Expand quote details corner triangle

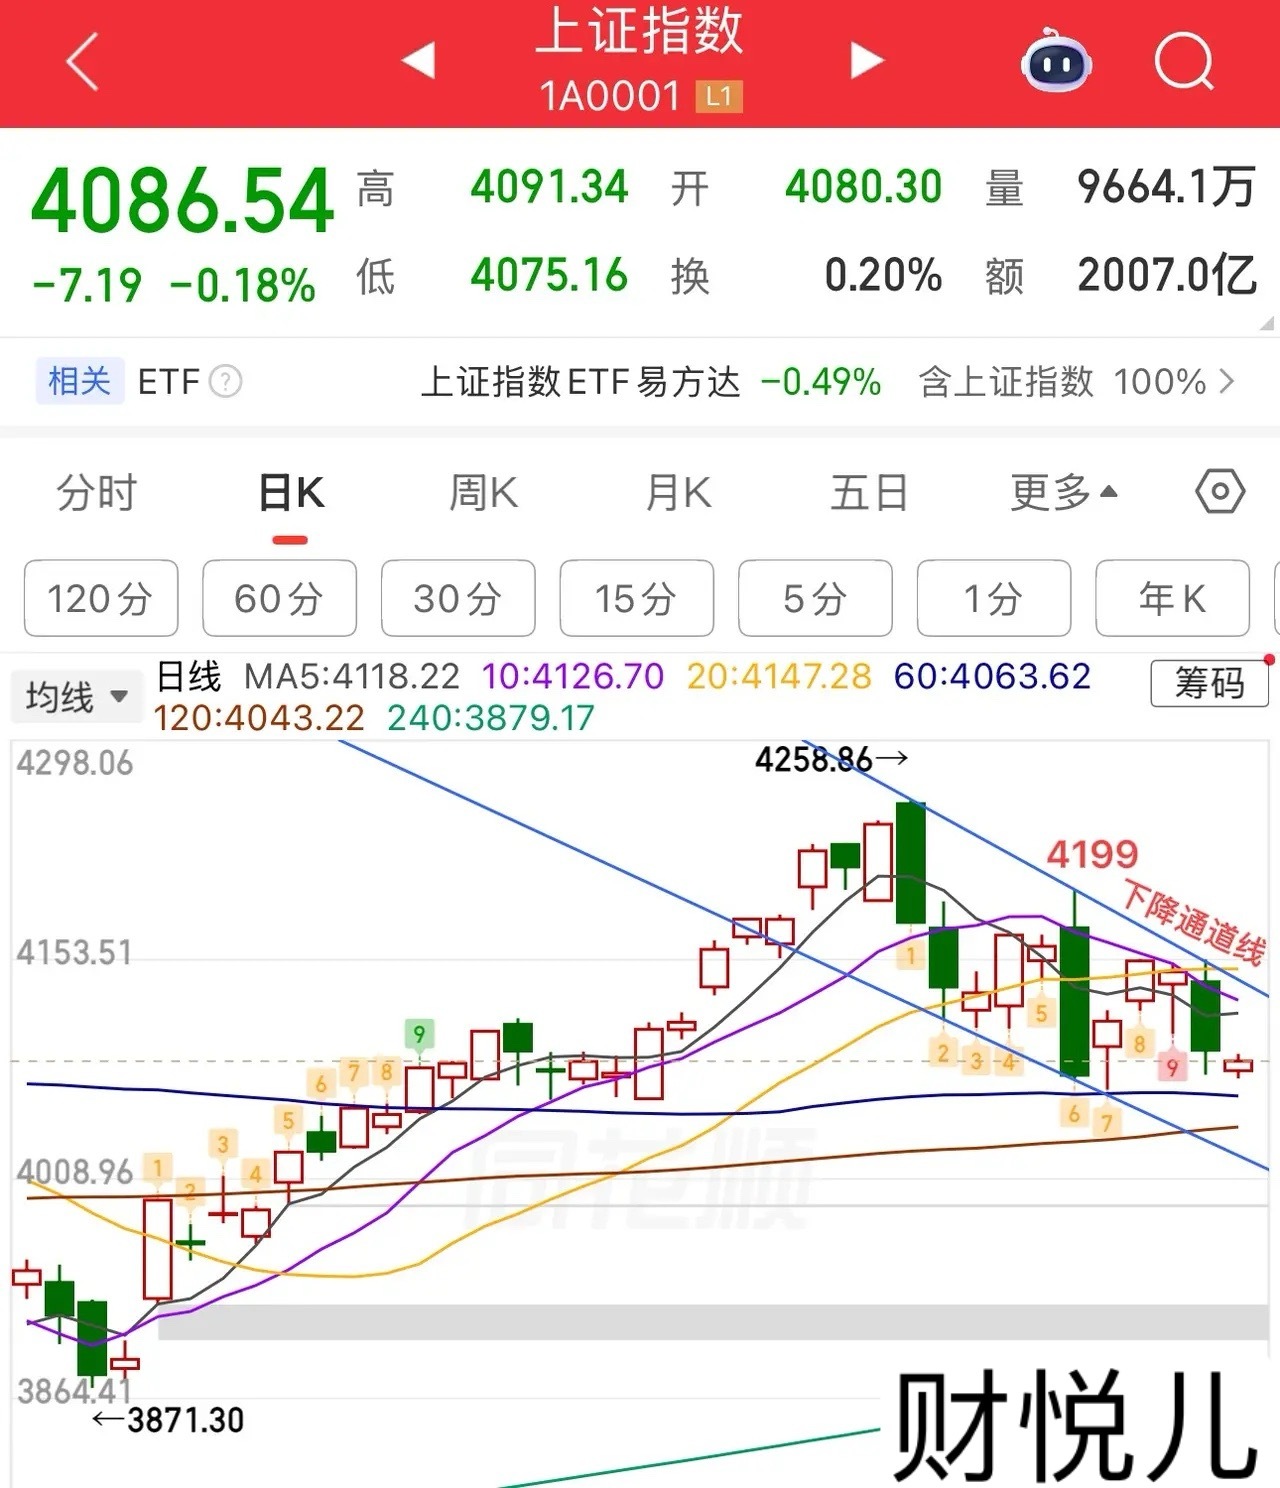[x=1268, y=323]
